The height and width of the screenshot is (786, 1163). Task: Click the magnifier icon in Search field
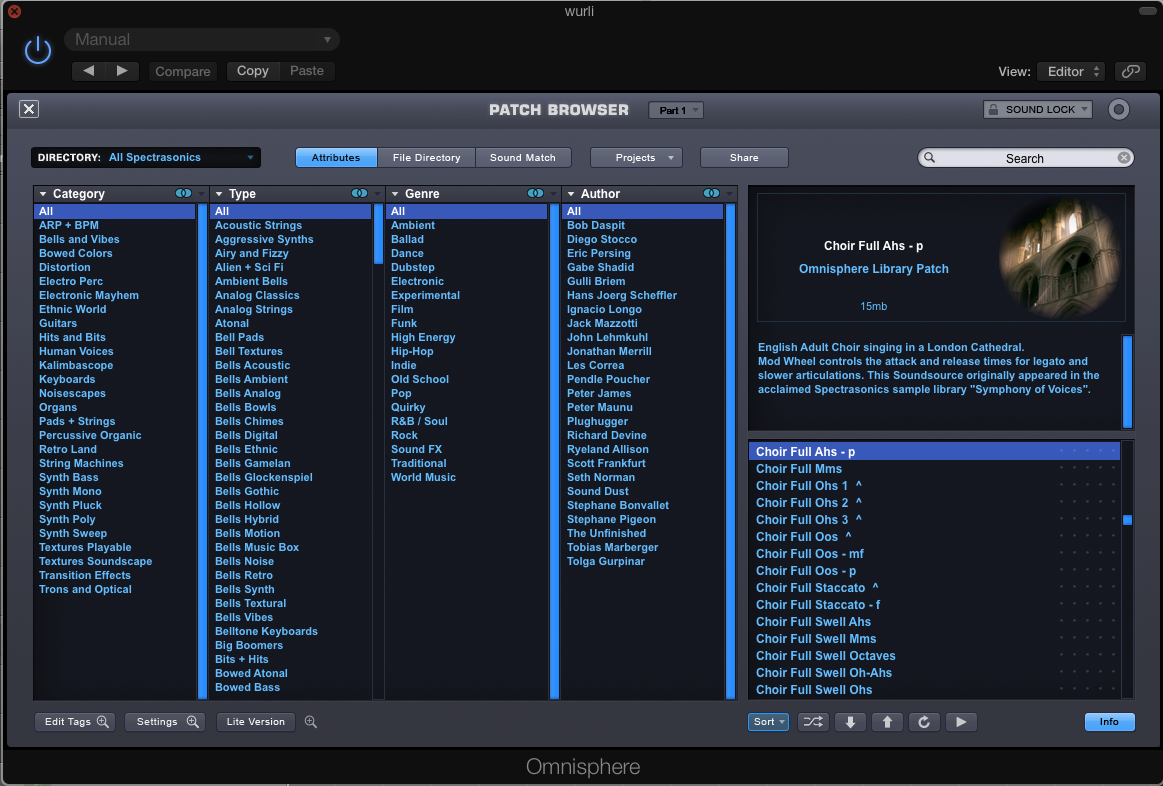929,158
